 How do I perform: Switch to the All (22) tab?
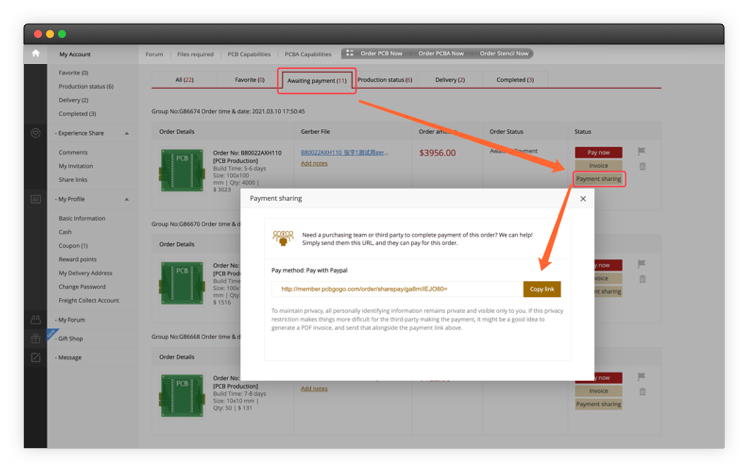(x=185, y=80)
